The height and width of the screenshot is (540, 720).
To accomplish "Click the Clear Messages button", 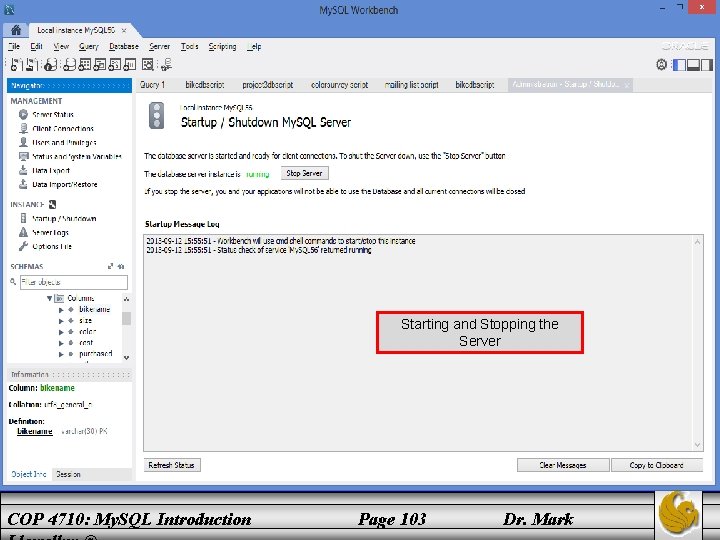I will pyautogui.click(x=563, y=465).
